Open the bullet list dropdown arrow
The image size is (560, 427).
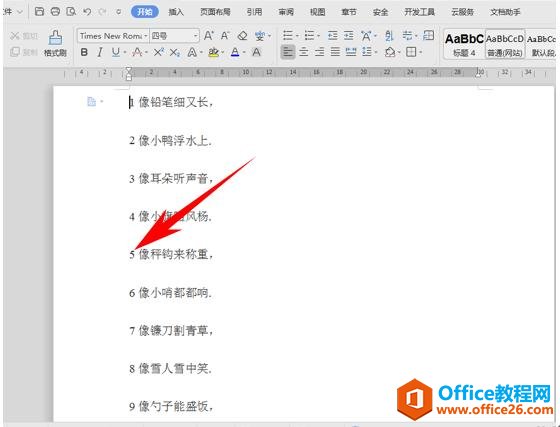pyautogui.click(x=297, y=36)
